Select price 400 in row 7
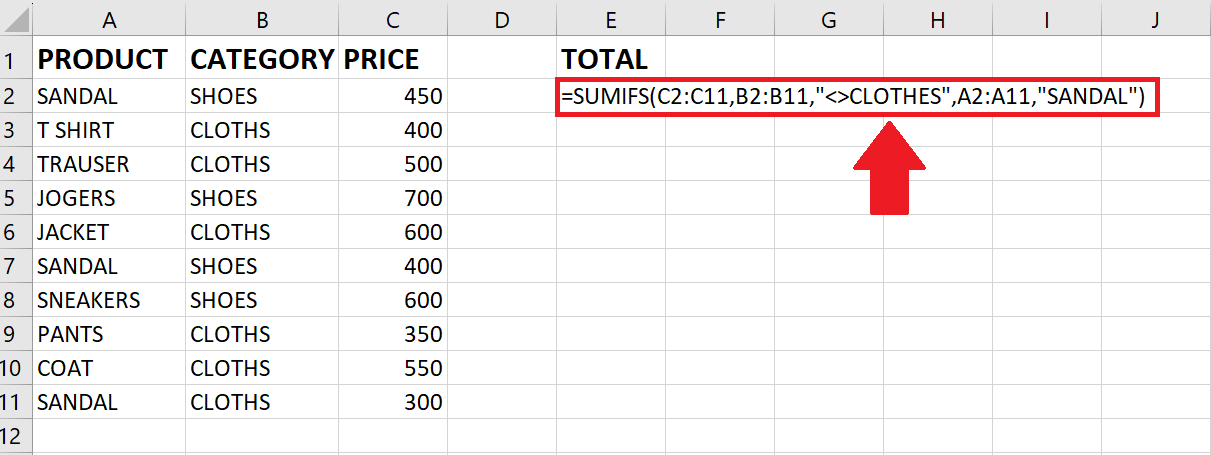Viewport: 1211px width, 455px height. pyautogui.click(x=393, y=266)
